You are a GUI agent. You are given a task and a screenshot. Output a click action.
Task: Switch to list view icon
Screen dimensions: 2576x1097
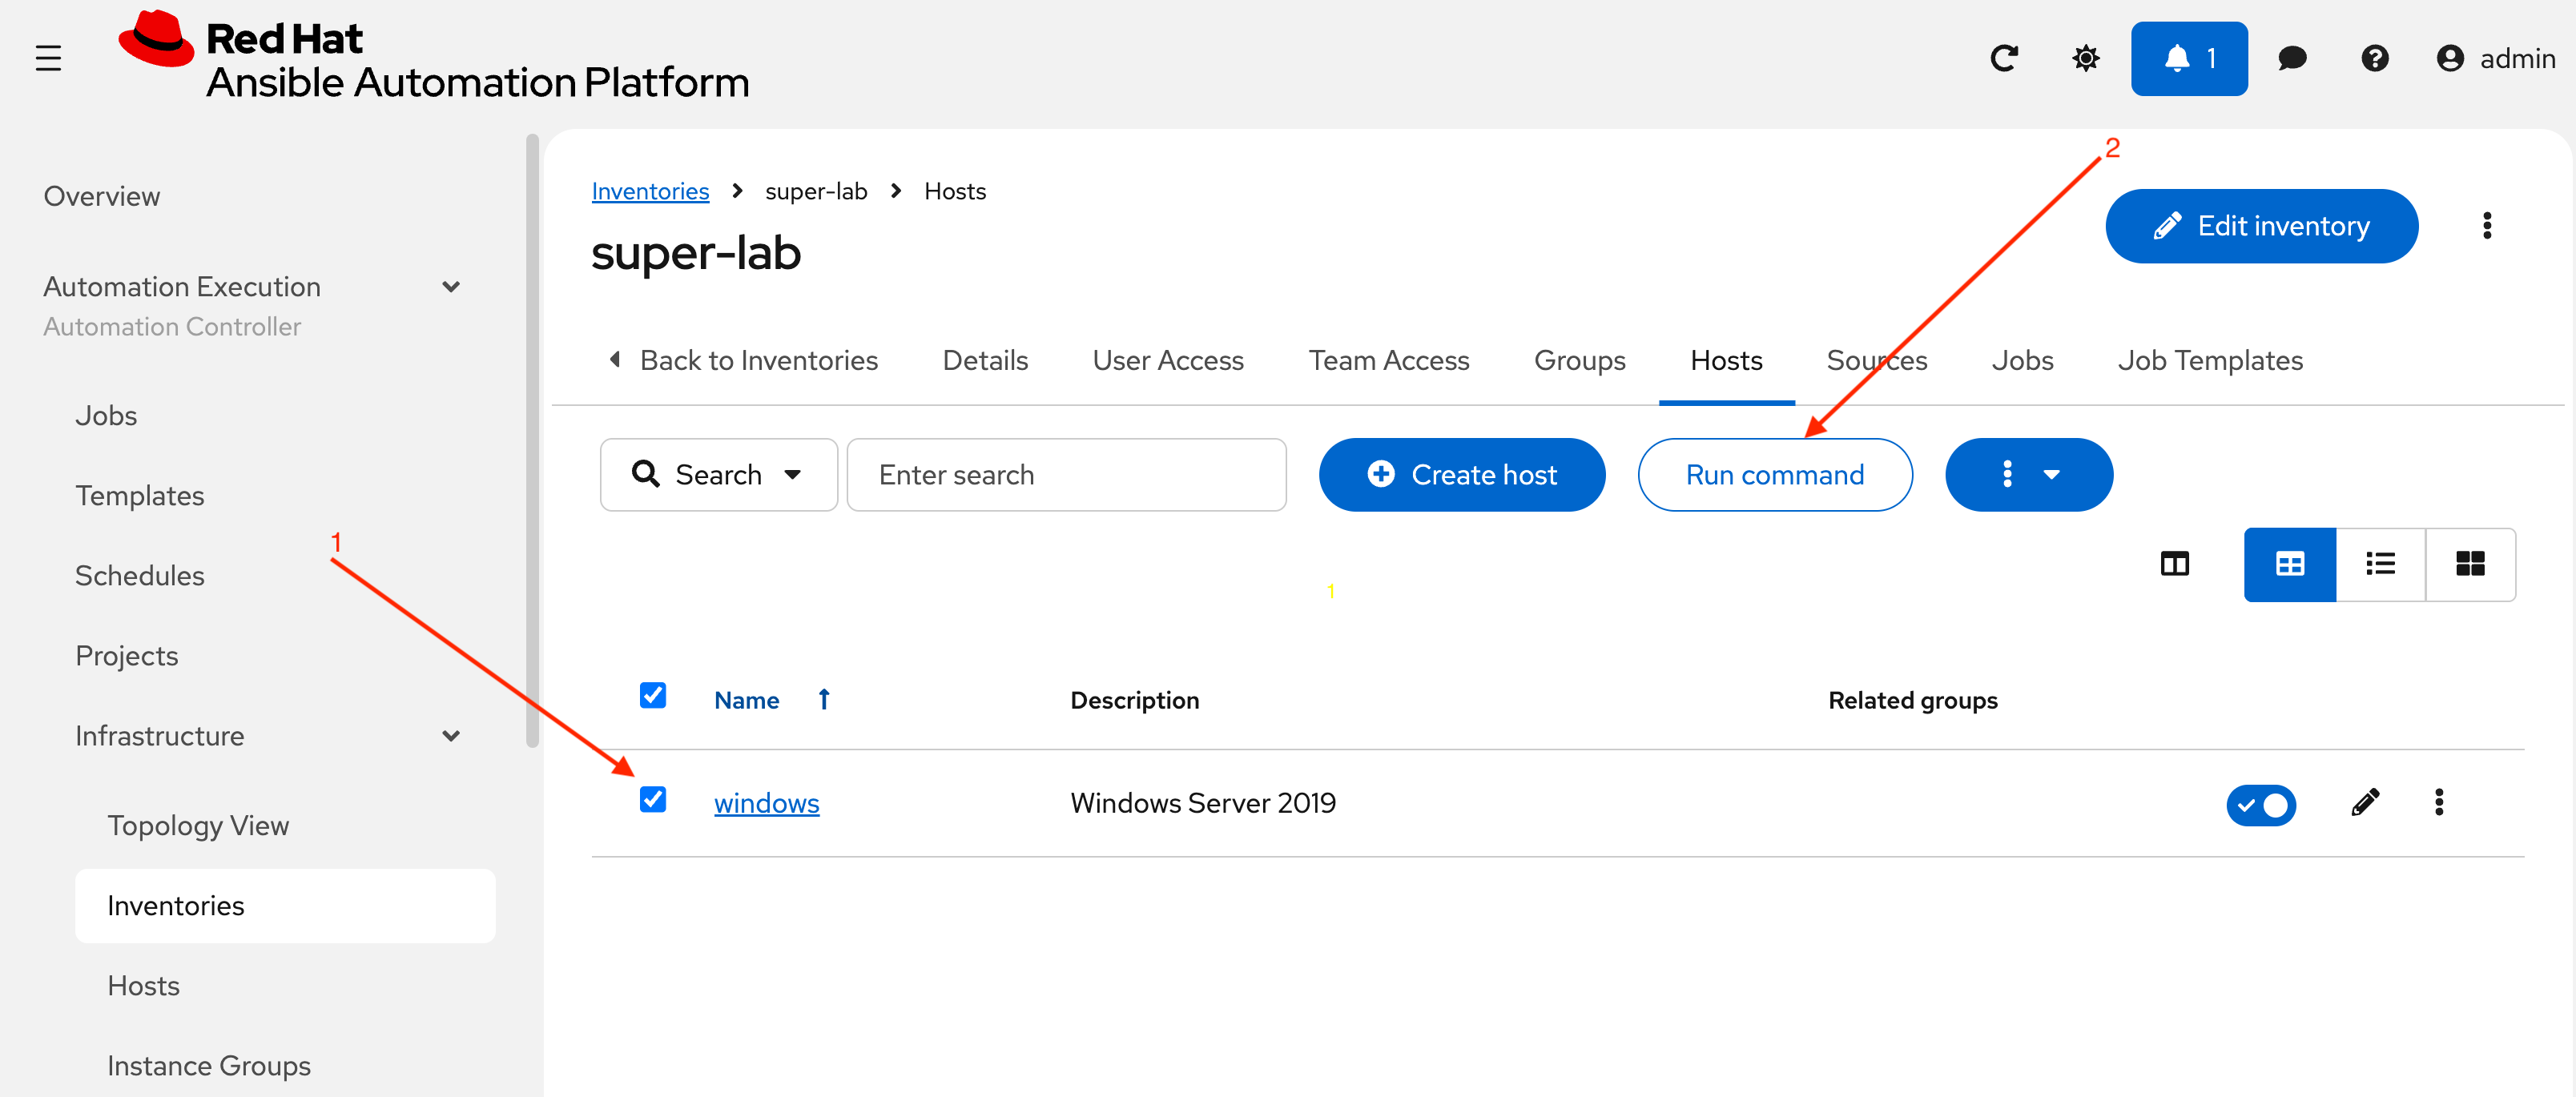2380,564
